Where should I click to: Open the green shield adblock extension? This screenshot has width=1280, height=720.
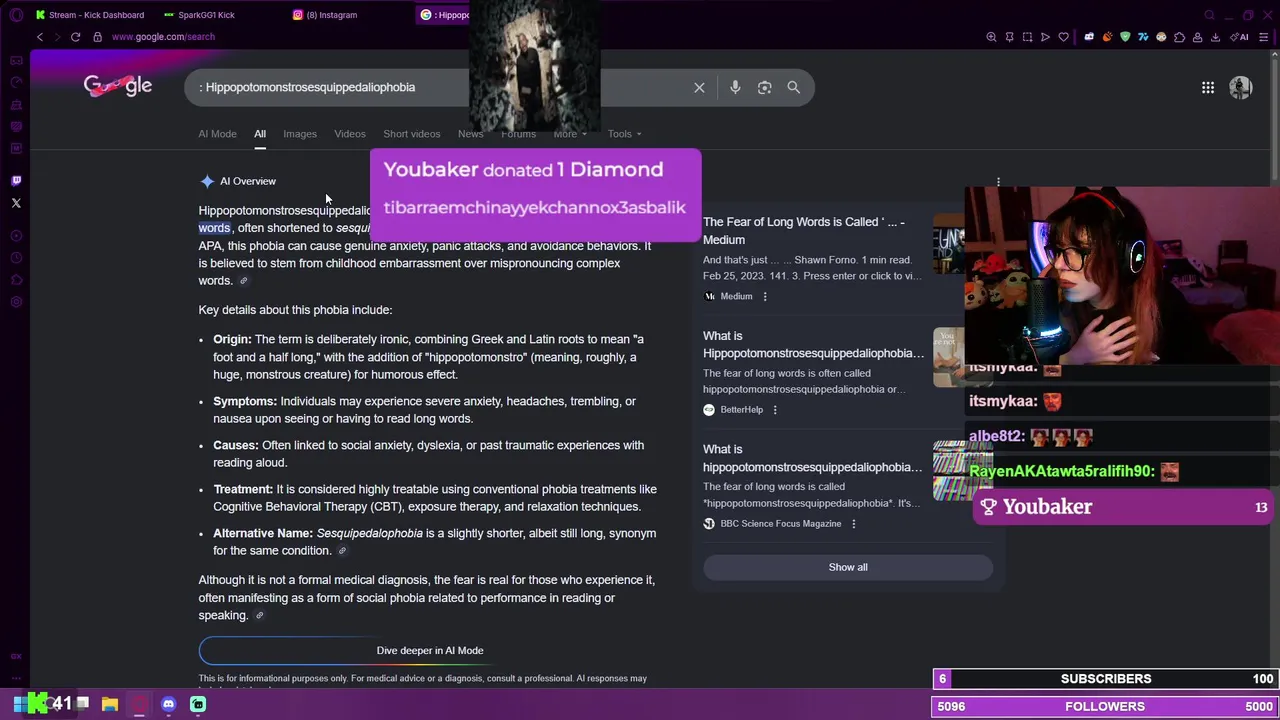[1125, 37]
